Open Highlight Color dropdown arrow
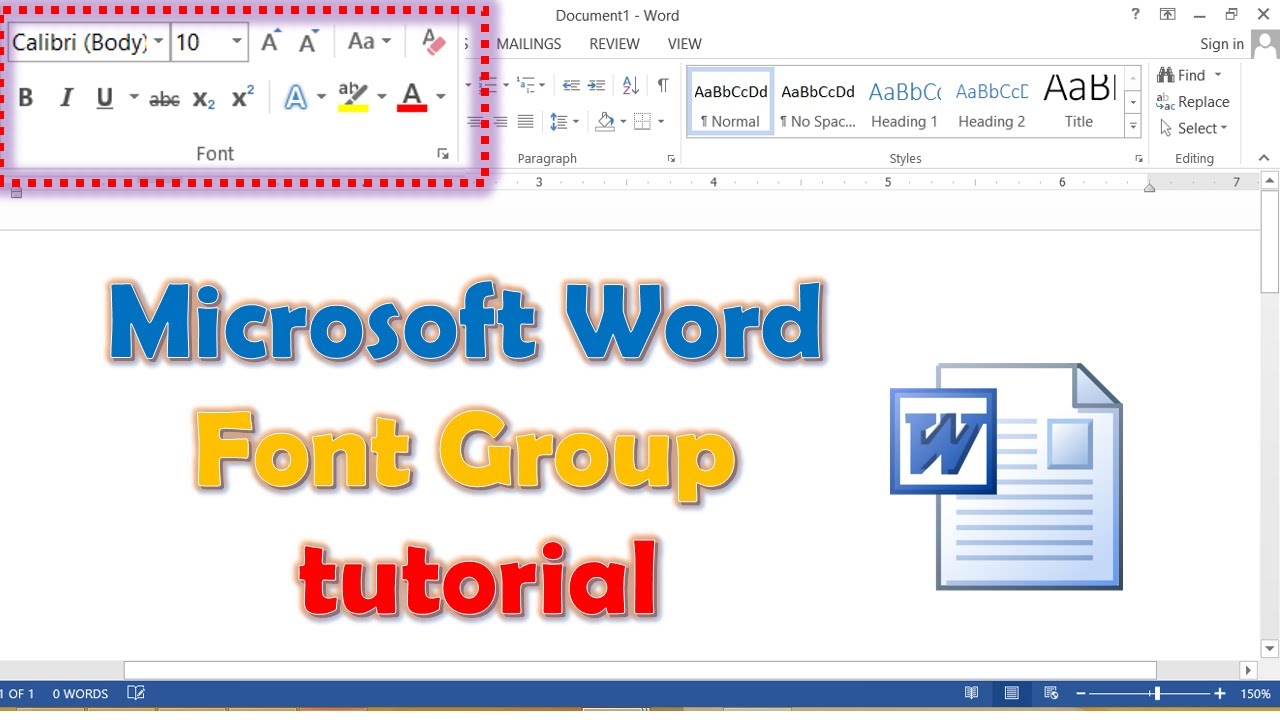The height and width of the screenshot is (720, 1280). [381, 97]
